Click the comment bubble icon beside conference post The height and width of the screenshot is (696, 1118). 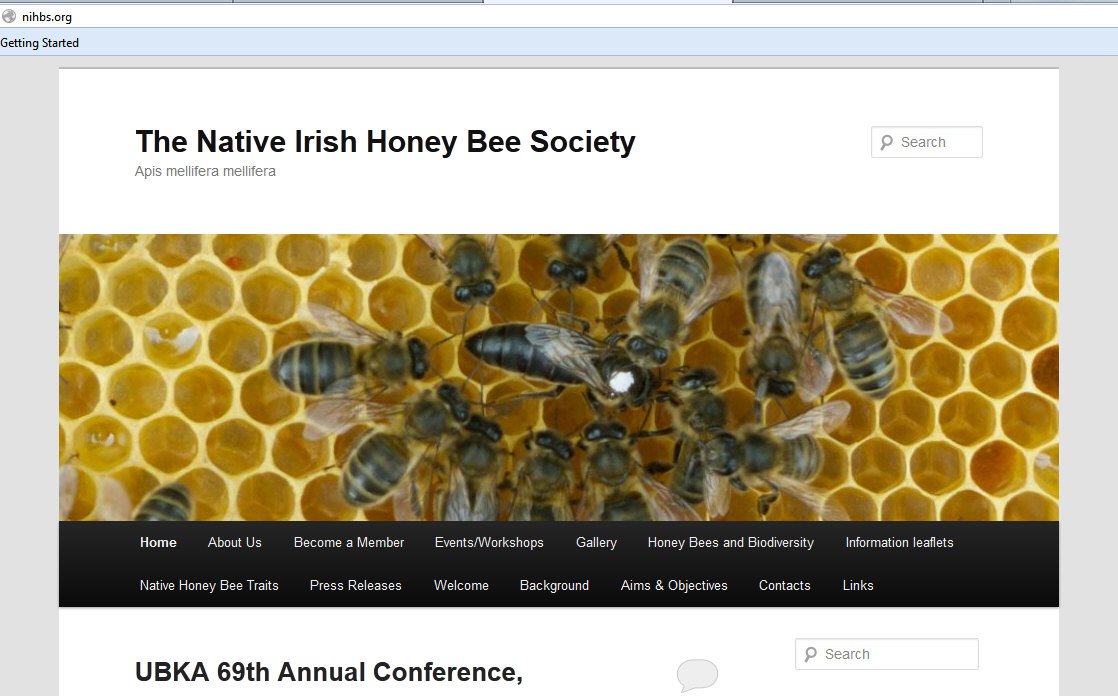(x=697, y=675)
